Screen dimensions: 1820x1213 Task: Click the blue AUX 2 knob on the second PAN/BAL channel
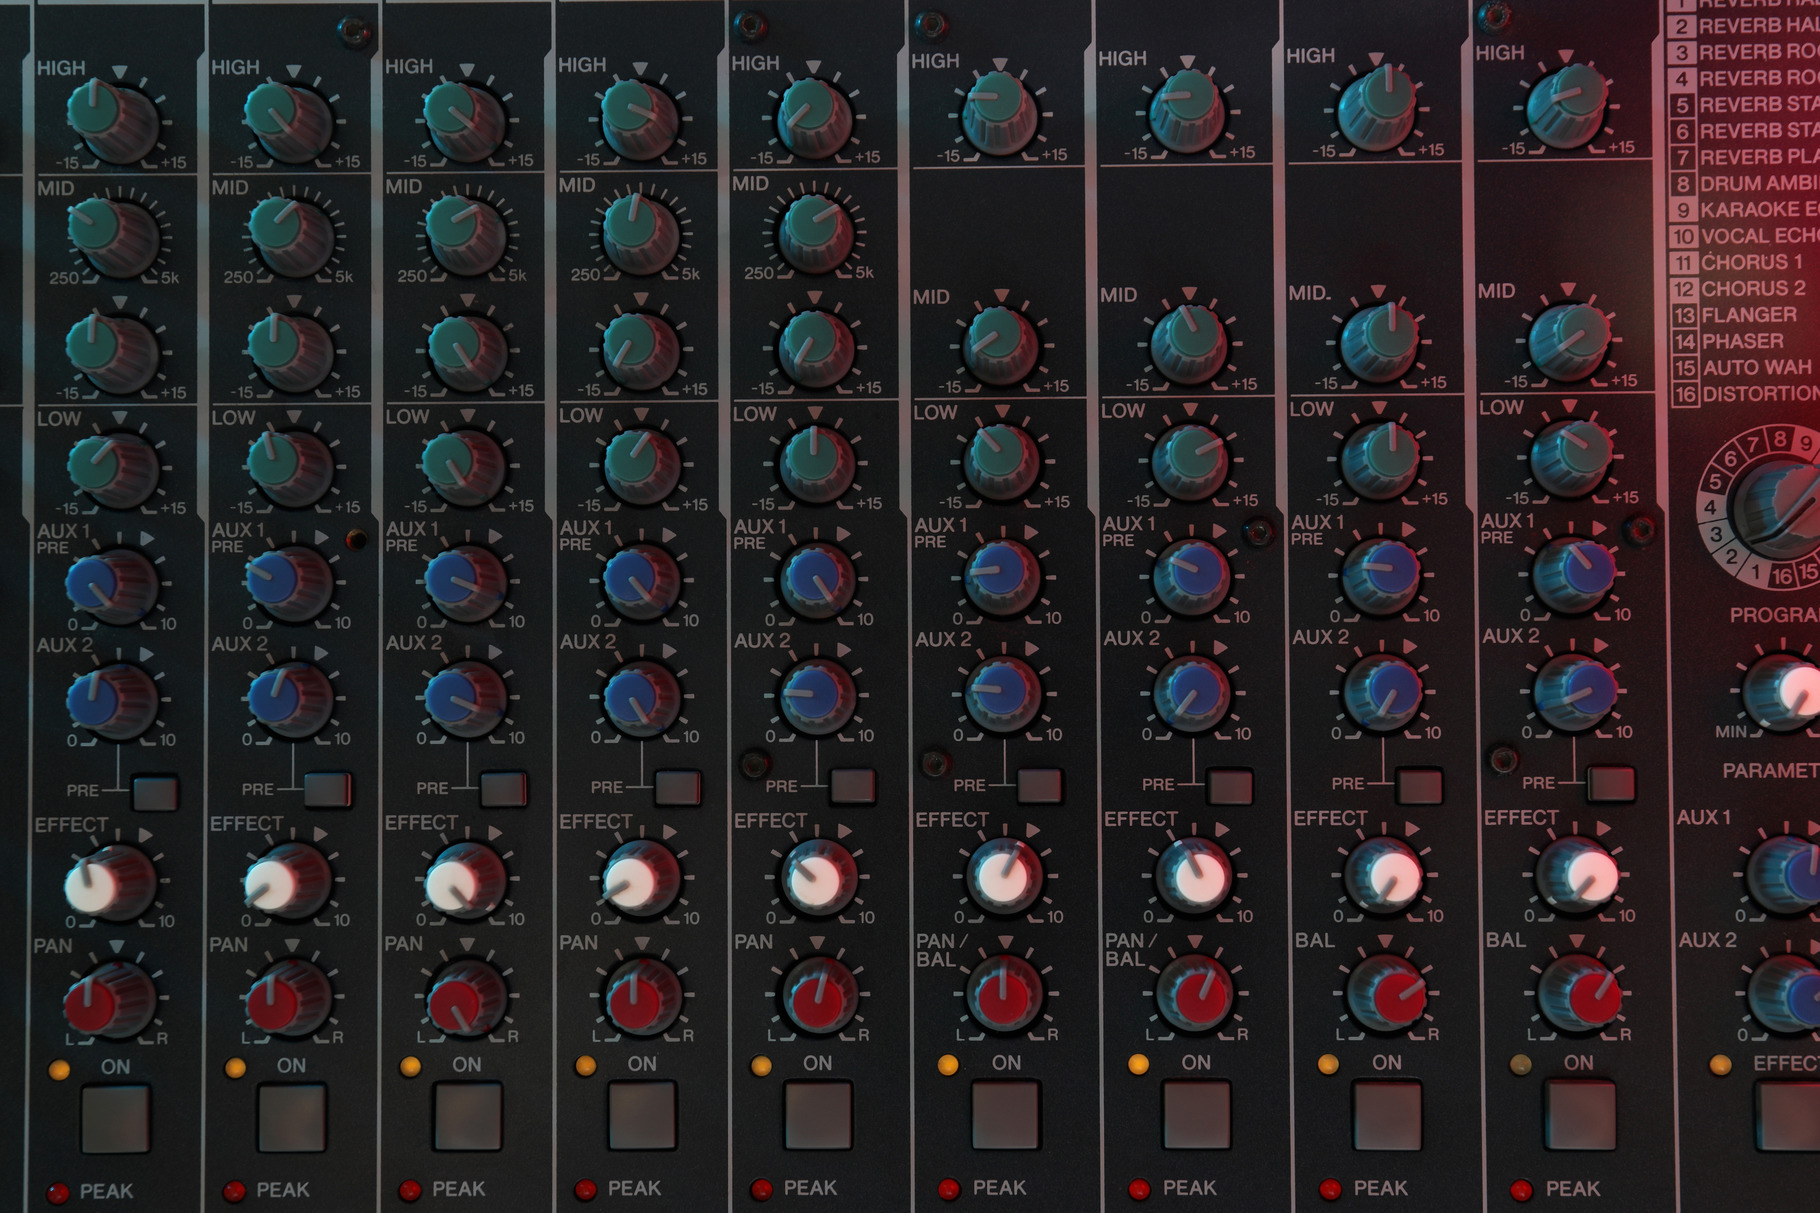[x=1192, y=692]
